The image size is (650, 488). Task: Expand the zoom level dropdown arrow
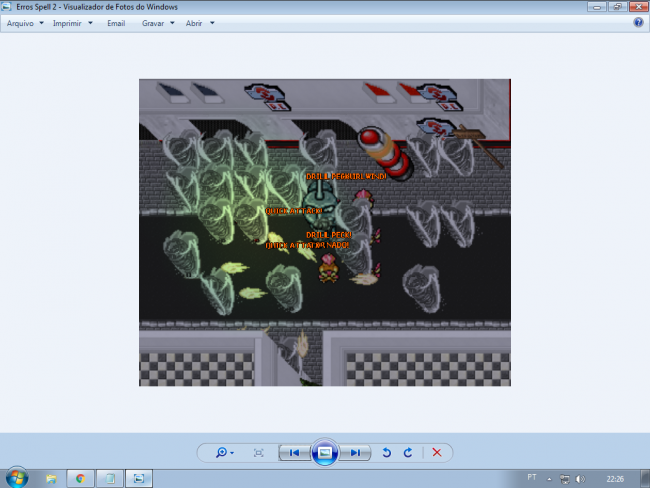(232, 453)
